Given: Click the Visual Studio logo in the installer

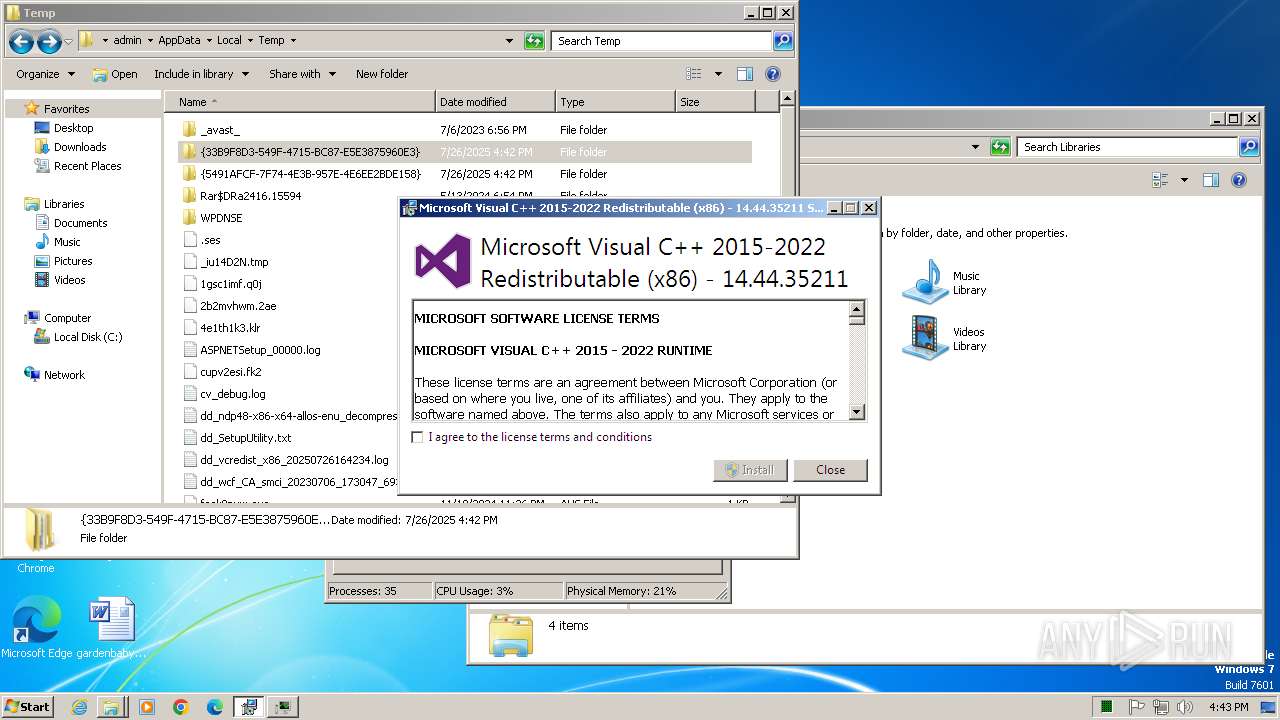Looking at the screenshot, I should pos(443,261).
